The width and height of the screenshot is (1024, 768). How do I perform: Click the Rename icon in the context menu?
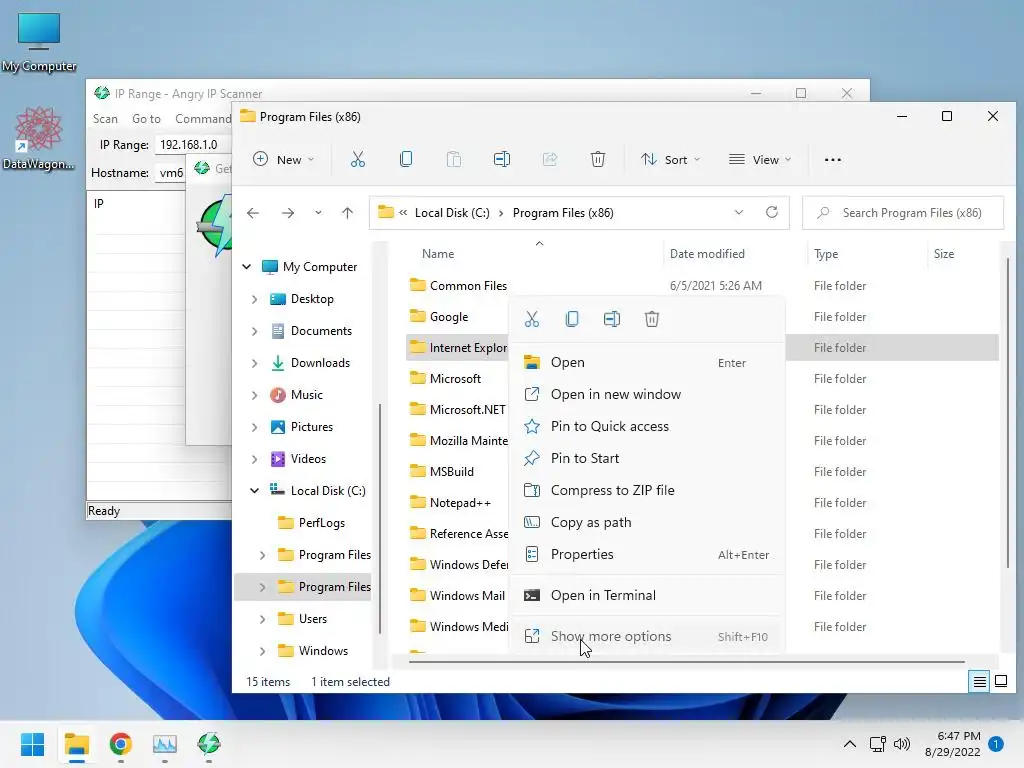click(612, 319)
